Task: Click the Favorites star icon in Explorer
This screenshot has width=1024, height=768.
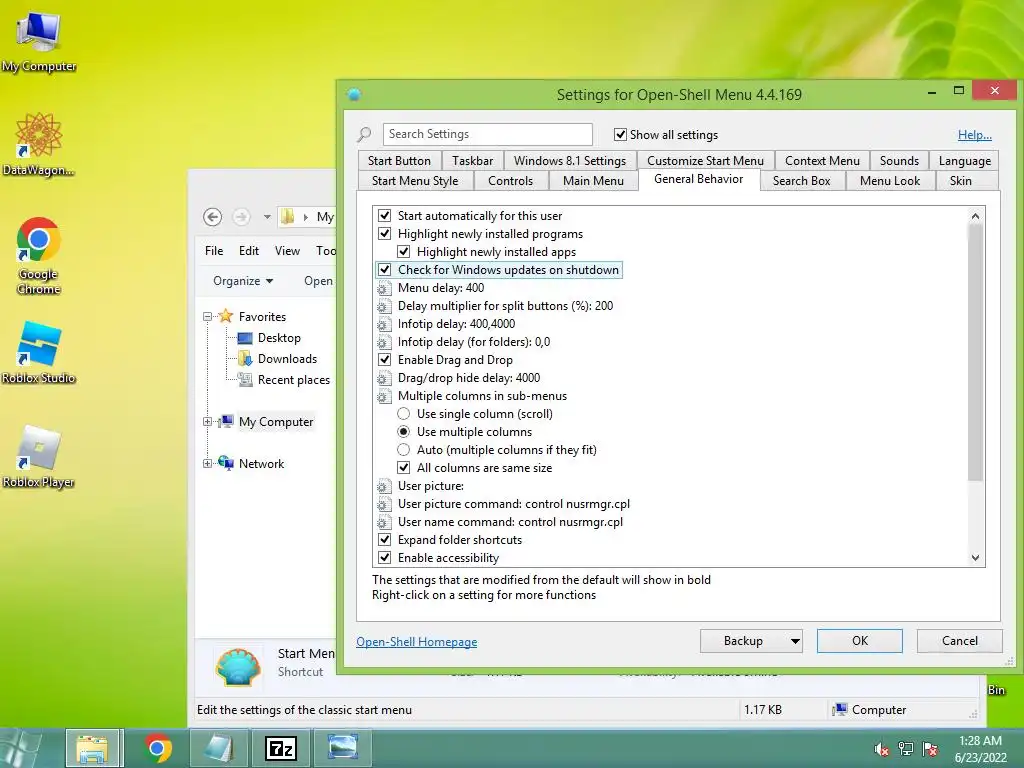Action: [226, 316]
